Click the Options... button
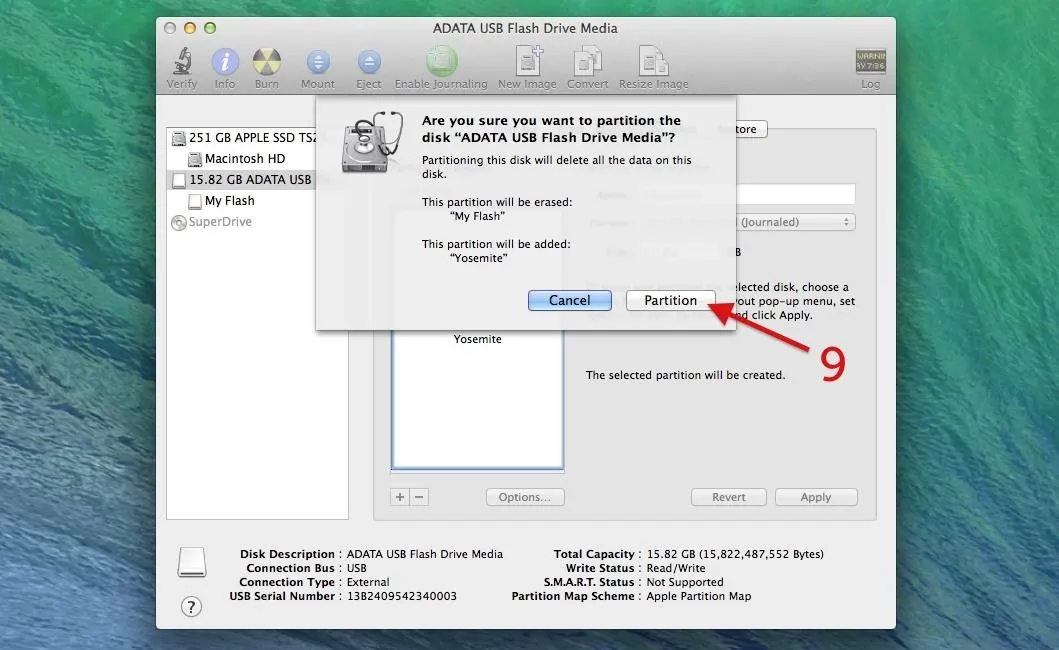 pos(525,497)
